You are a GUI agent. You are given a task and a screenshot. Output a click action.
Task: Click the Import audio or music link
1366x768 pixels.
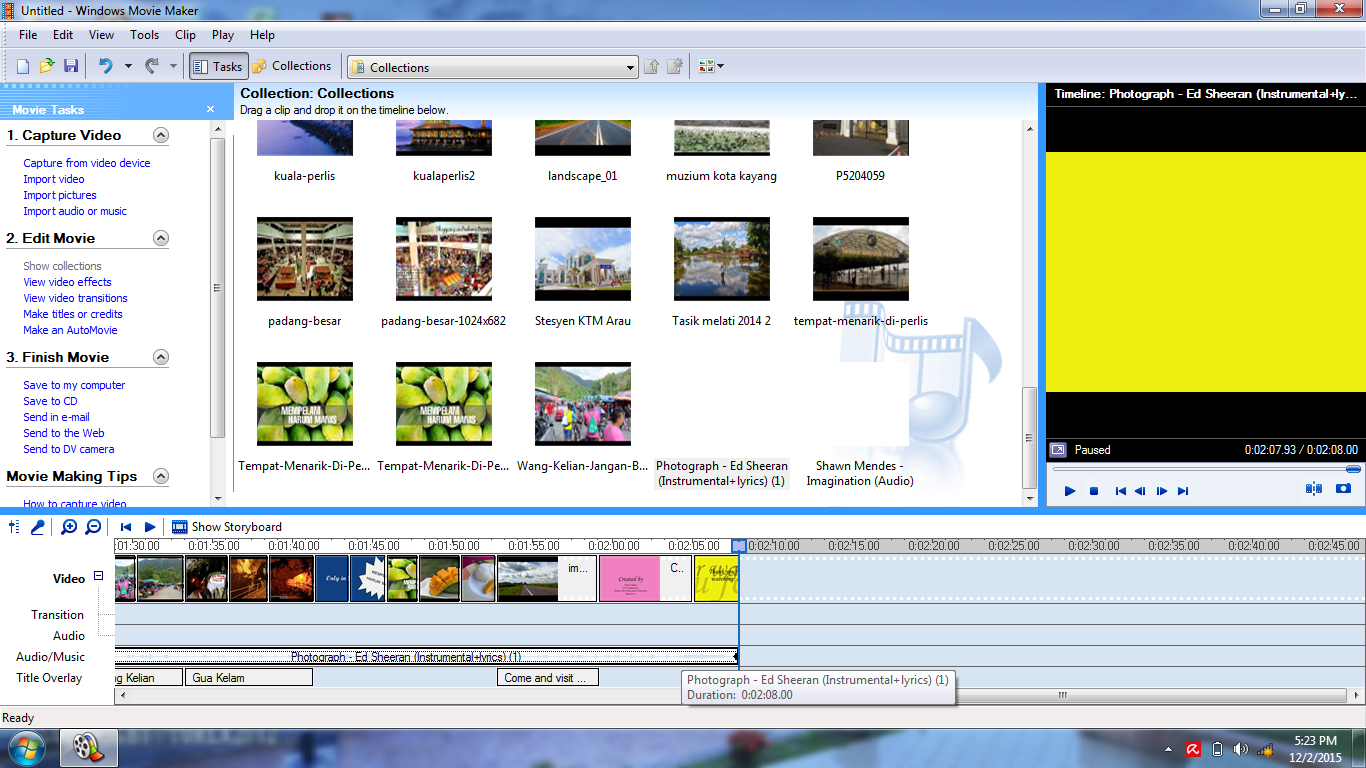point(75,211)
